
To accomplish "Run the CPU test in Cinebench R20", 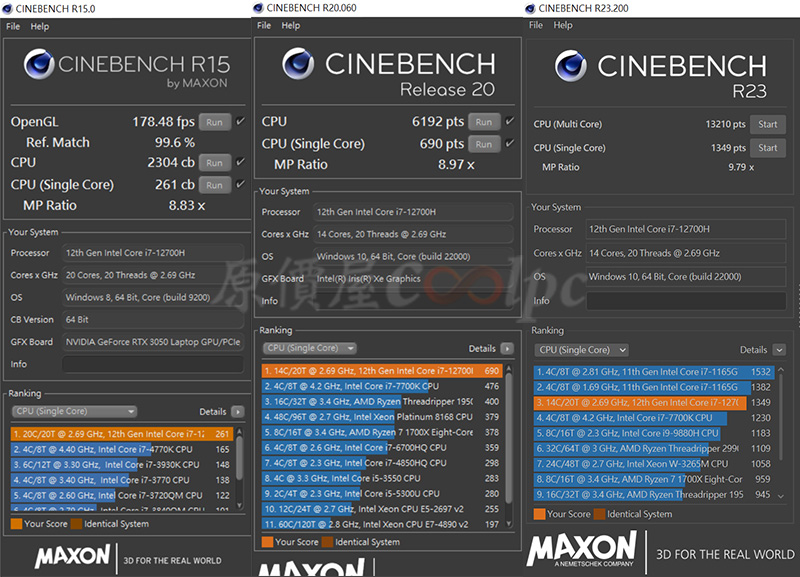I will [x=484, y=122].
